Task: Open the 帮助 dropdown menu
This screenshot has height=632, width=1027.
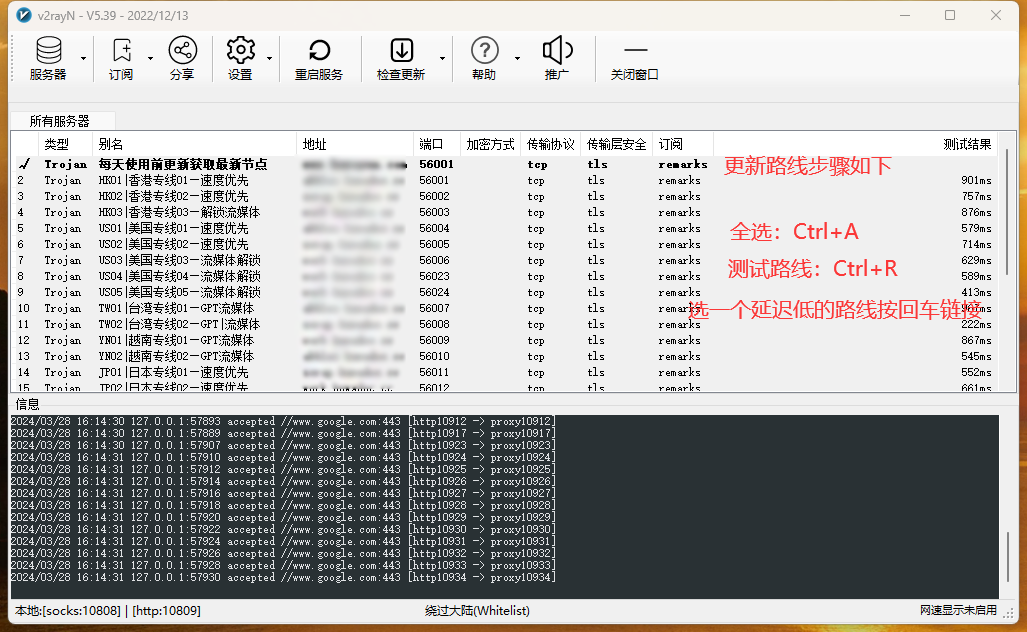Action: [516, 58]
